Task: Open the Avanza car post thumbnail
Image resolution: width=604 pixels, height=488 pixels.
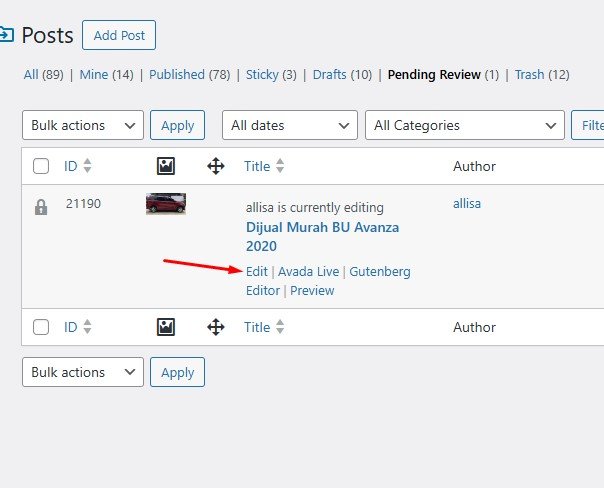Action: [x=166, y=204]
